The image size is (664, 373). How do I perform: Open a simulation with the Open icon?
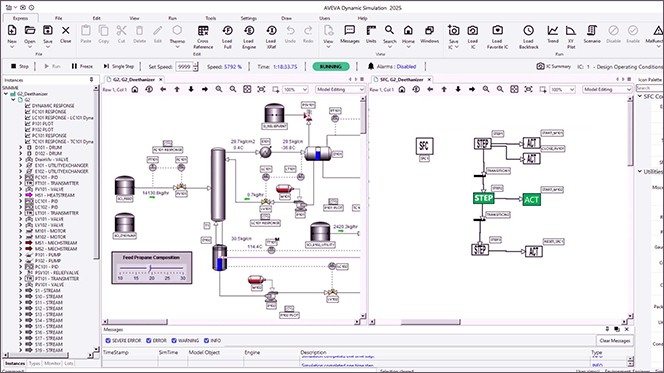tap(30, 30)
